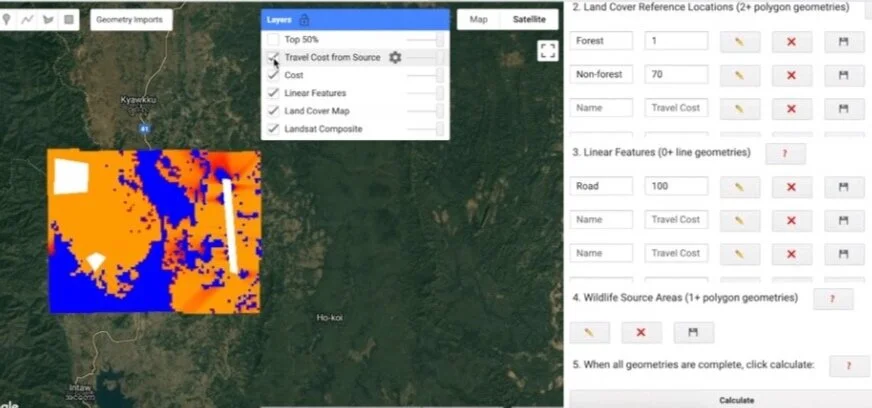The height and width of the screenshot is (408, 872).
Task: Click the Calculate button
Action: tap(736, 400)
